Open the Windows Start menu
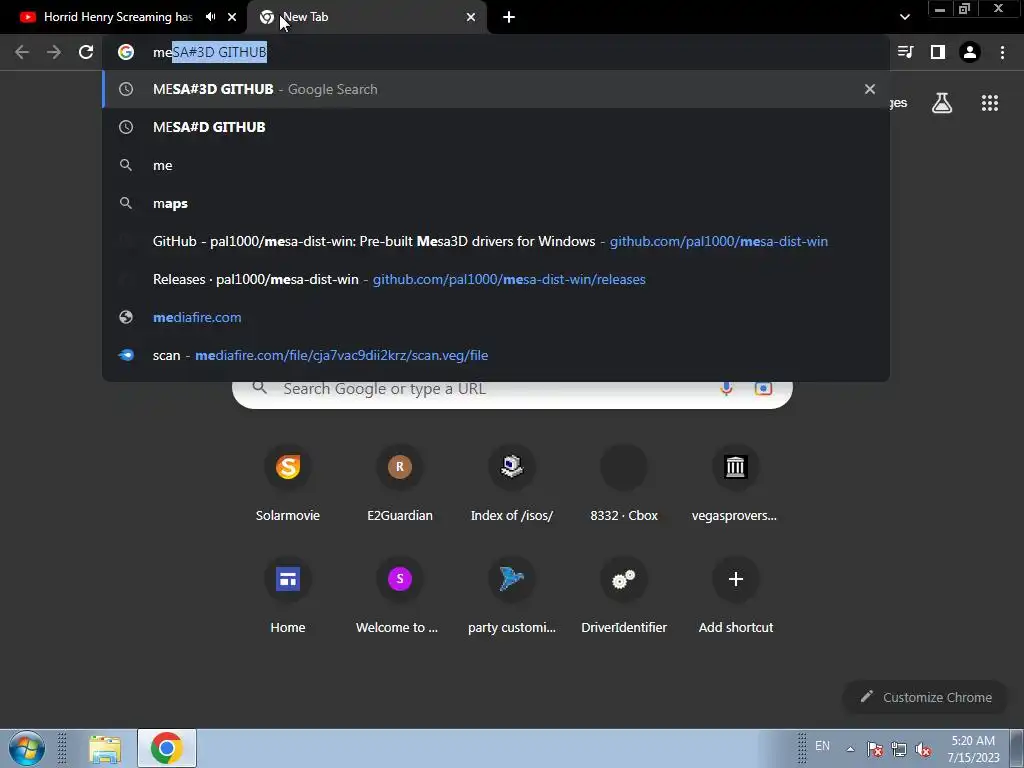Screen dimensions: 1024x768 pos(27,748)
